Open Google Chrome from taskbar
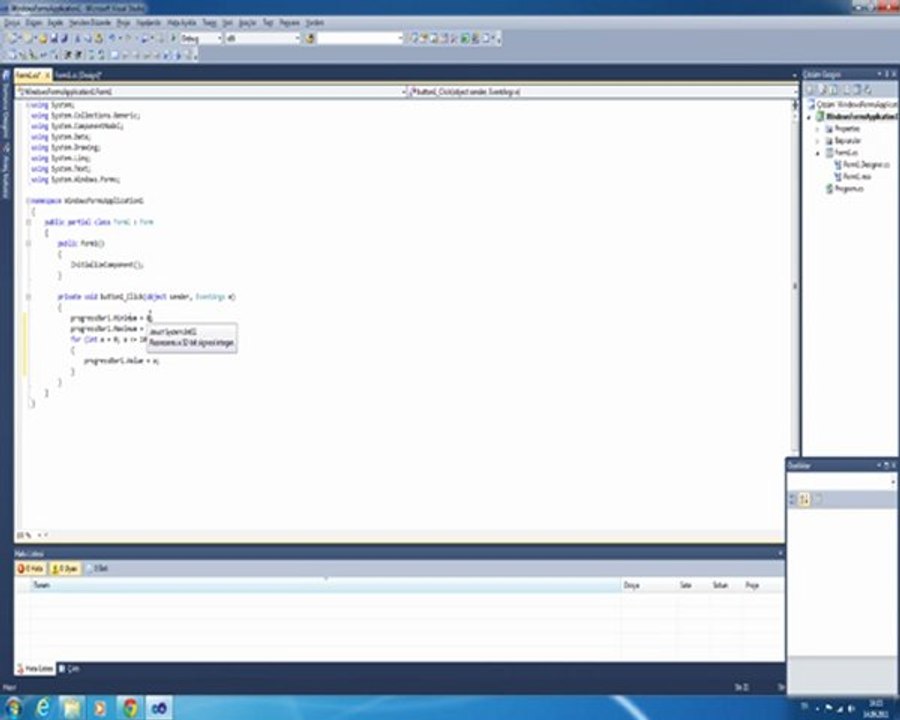This screenshot has height=720, width=900. [x=130, y=708]
